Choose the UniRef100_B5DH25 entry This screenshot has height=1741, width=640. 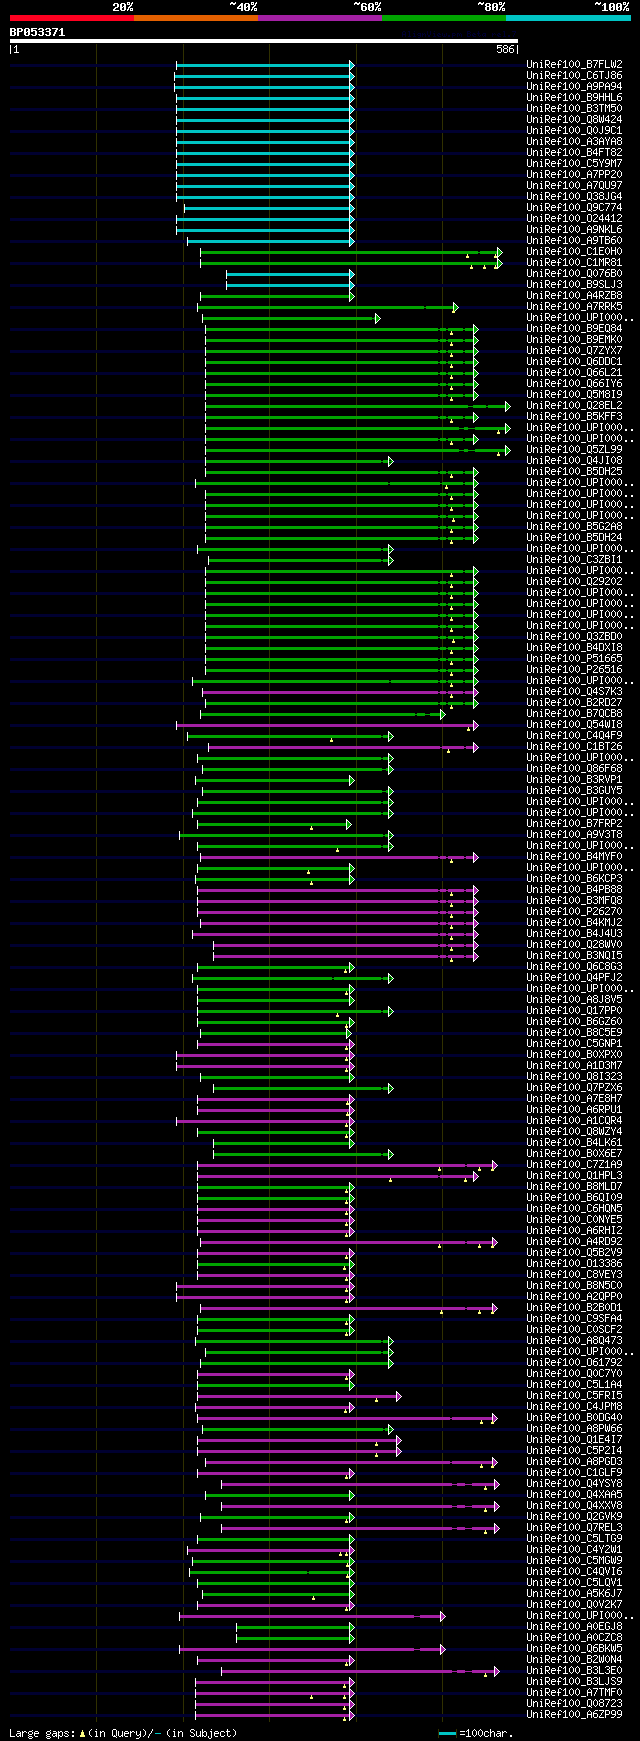574,472
